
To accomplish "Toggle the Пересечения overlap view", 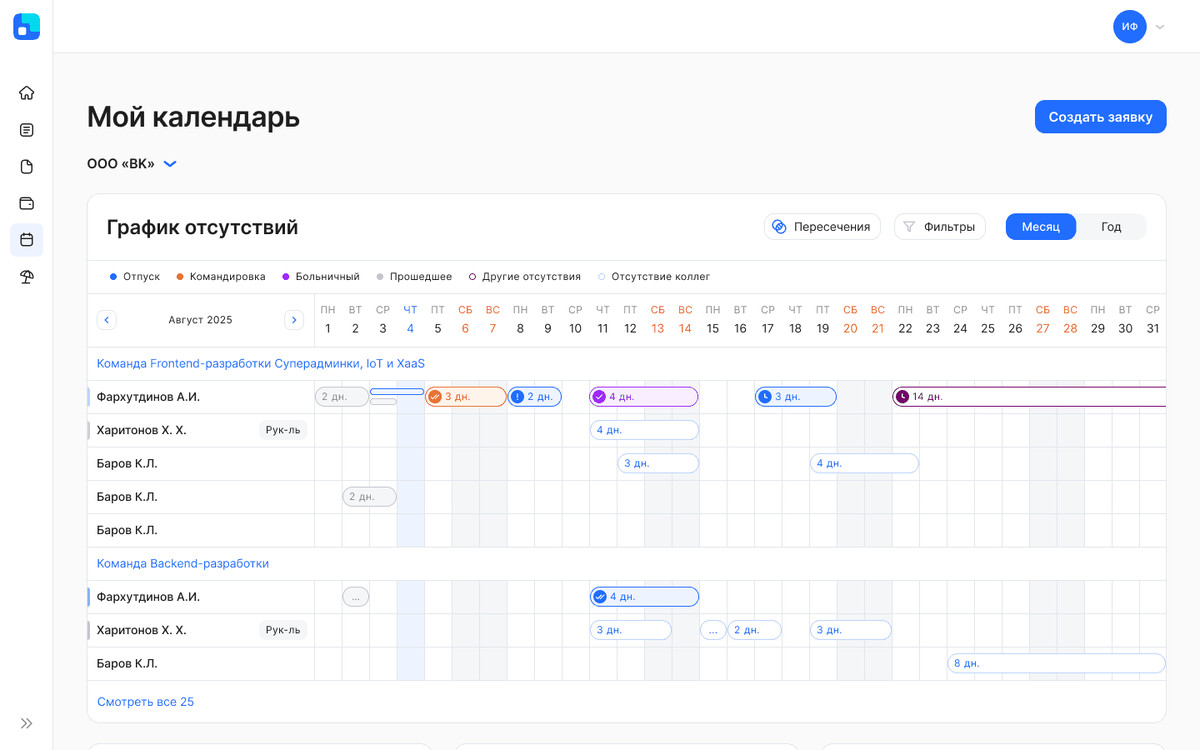I will 822,227.
